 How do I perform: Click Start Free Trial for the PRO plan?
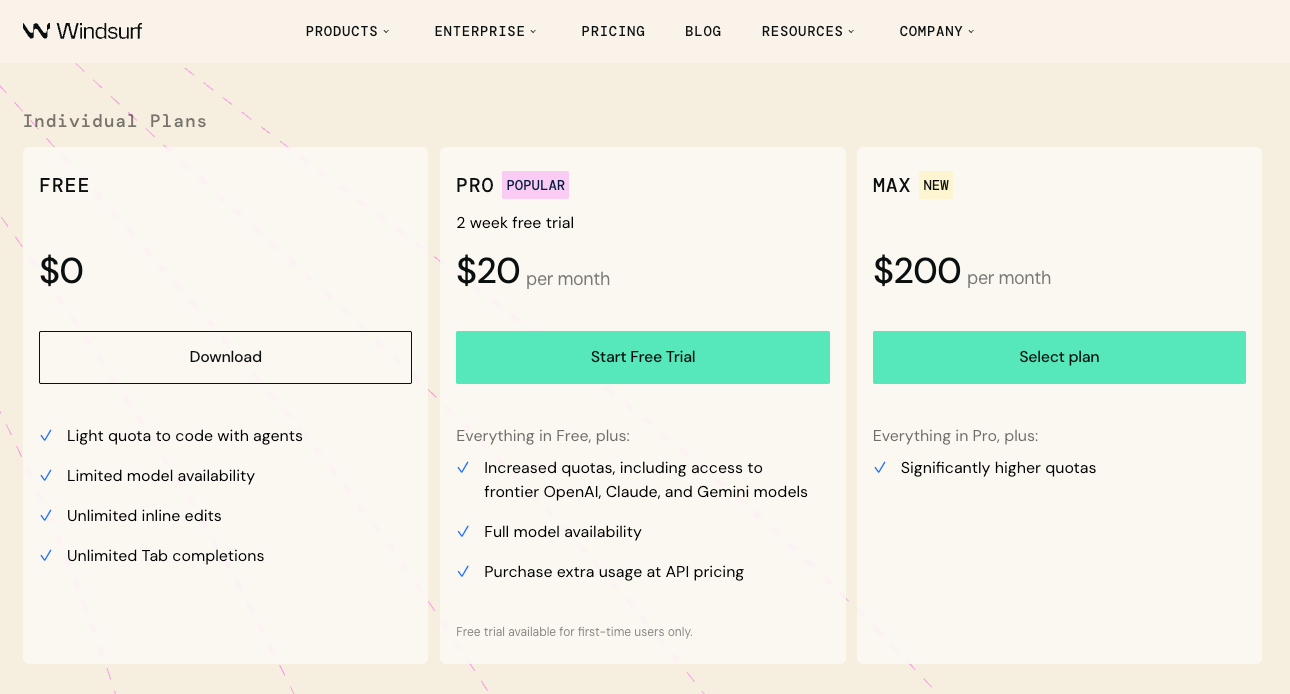(x=643, y=357)
